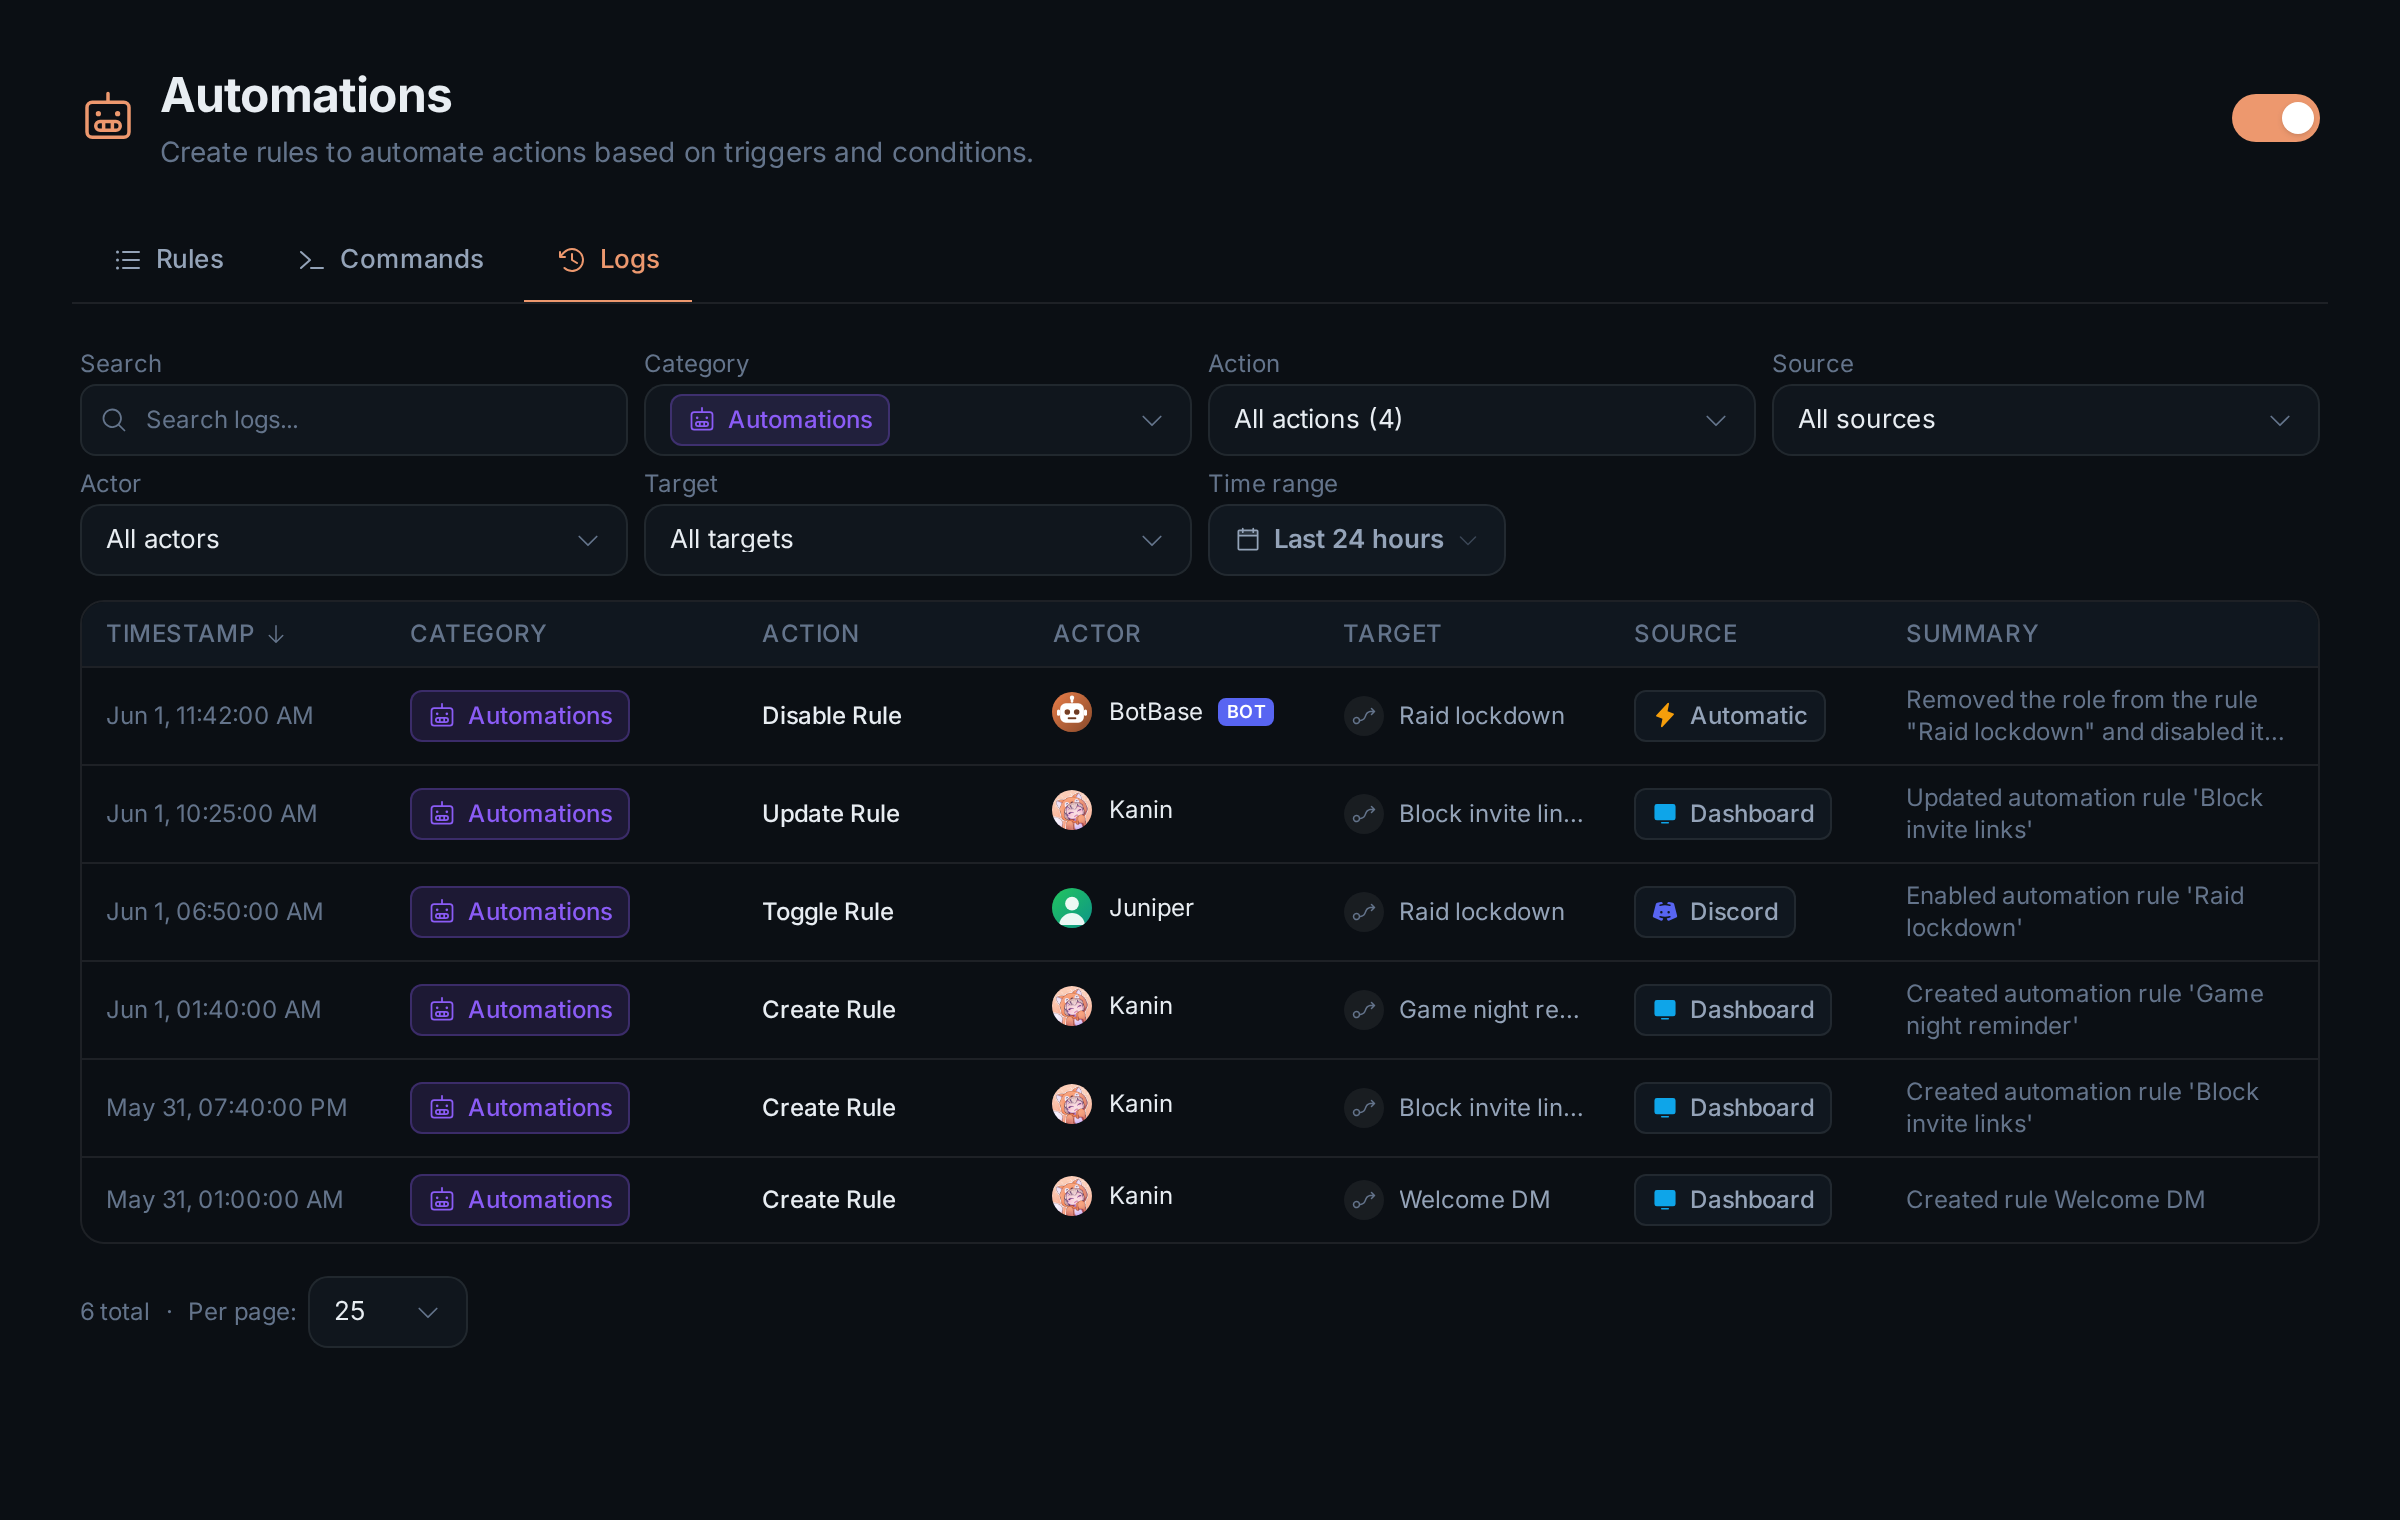Click the 'Jun 1, 06:50:00 AM' timestamp
2400x1520 pixels.
click(215, 912)
